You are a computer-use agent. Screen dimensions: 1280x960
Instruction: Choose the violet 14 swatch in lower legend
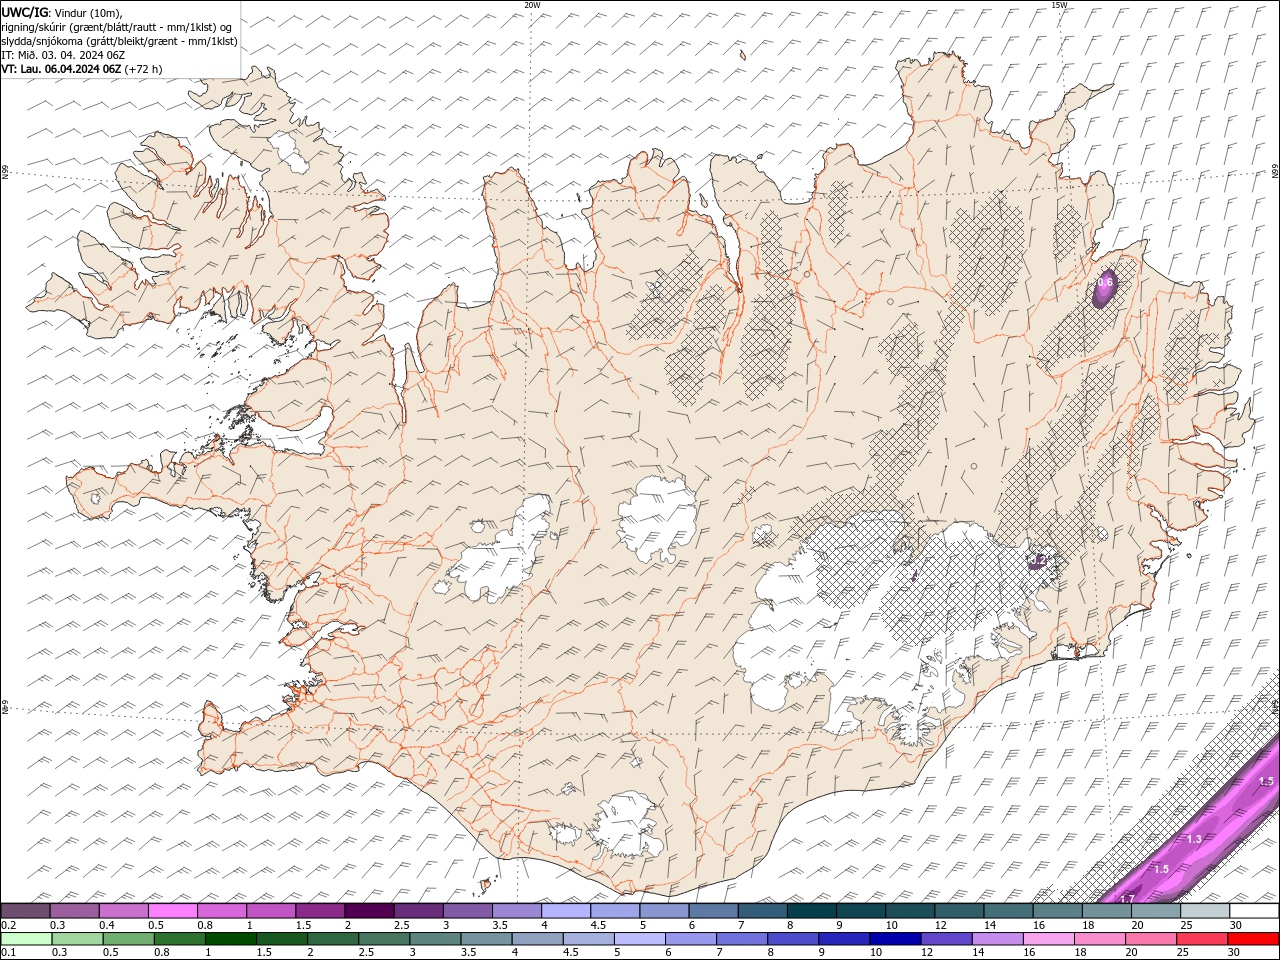click(998, 938)
